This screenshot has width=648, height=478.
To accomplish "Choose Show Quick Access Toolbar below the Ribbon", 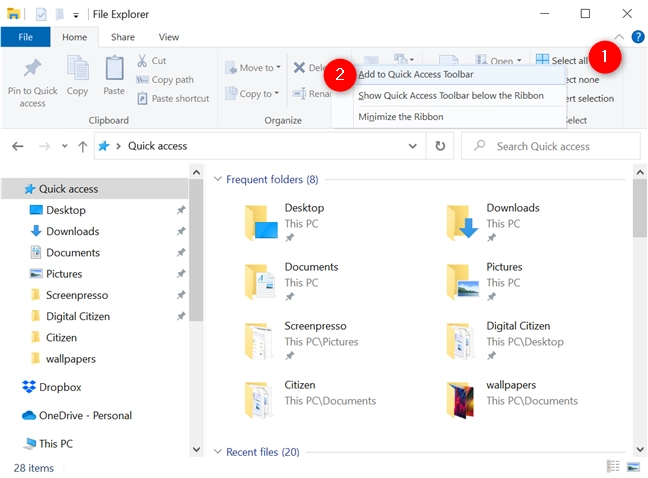I will 451,95.
